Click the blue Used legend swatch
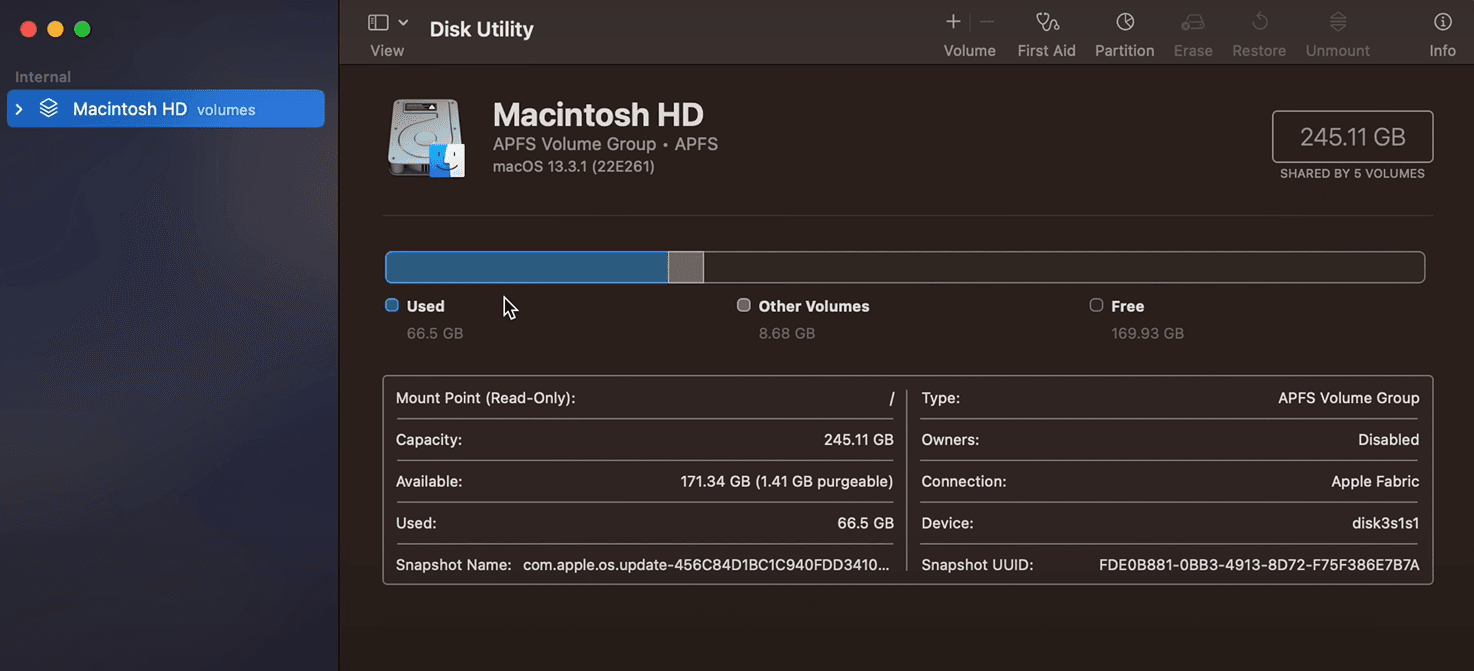Screen dimensions: 1474x671 point(392,306)
